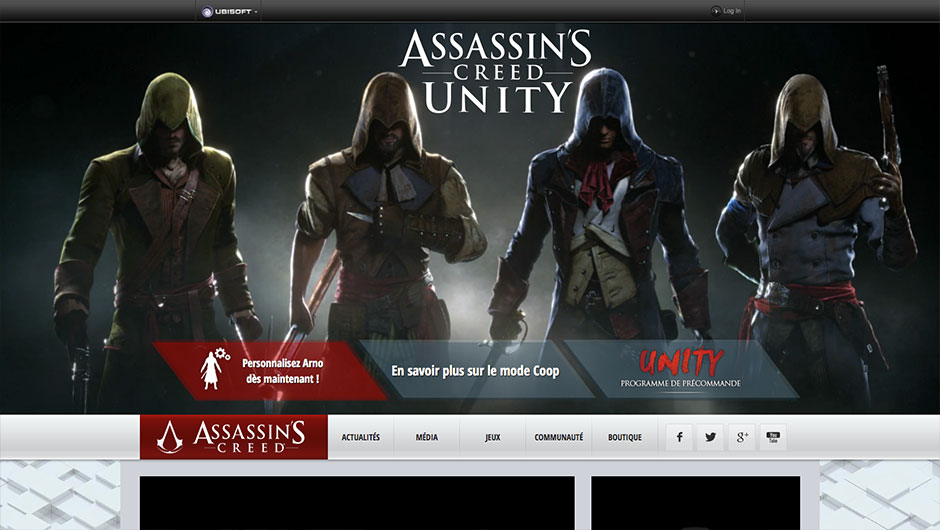Click the smaller black side panel
The height and width of the screenshot is (530, 940).
(x=695, y=503)
